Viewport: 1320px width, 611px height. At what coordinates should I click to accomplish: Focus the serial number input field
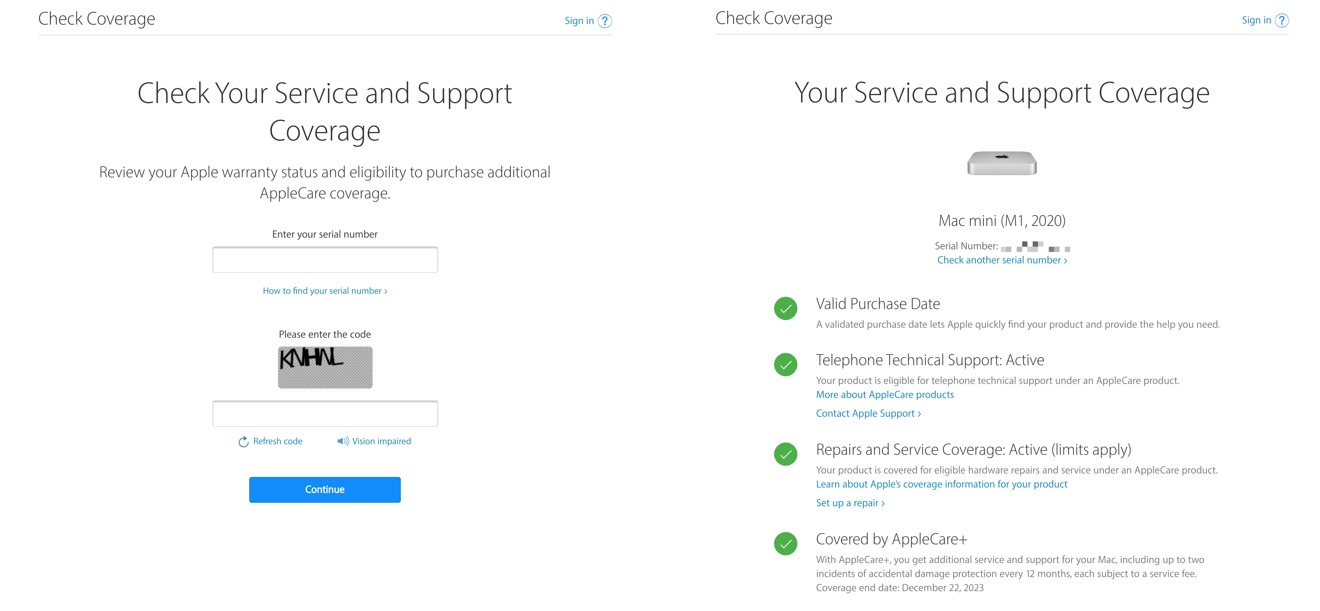coord(325,260)
